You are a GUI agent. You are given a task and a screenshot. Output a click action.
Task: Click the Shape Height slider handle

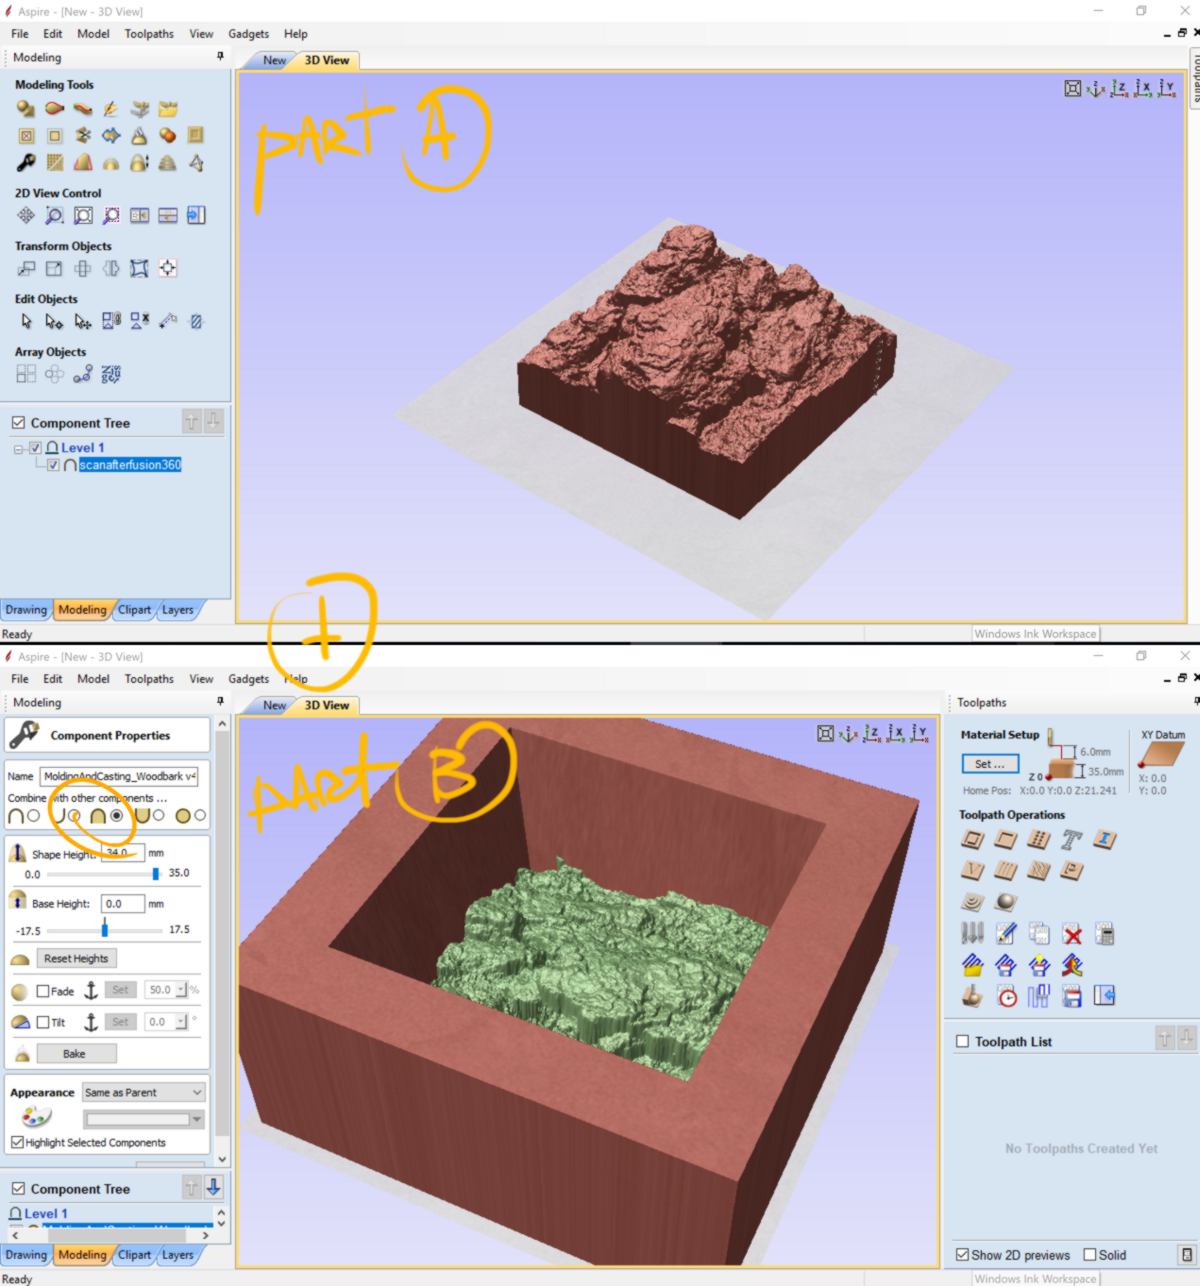coord(156,874)
